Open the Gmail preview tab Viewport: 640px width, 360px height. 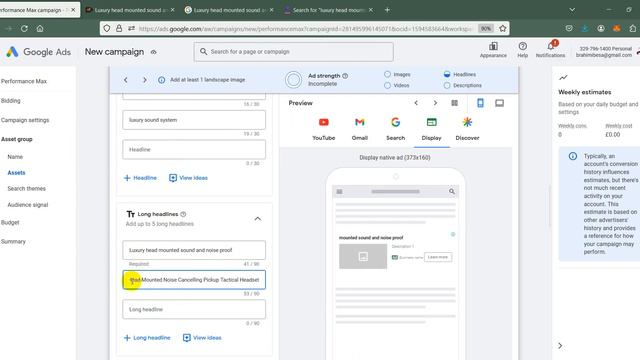360,129
